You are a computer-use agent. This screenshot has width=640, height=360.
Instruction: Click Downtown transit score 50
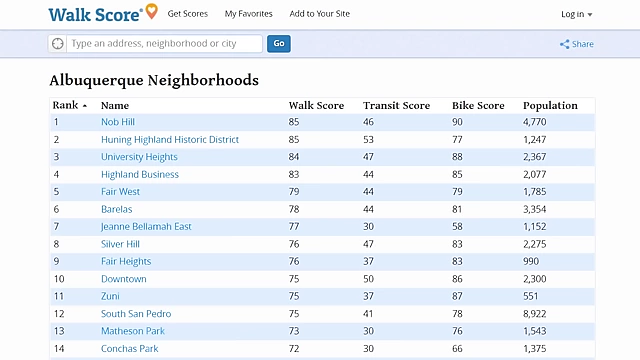368,279
